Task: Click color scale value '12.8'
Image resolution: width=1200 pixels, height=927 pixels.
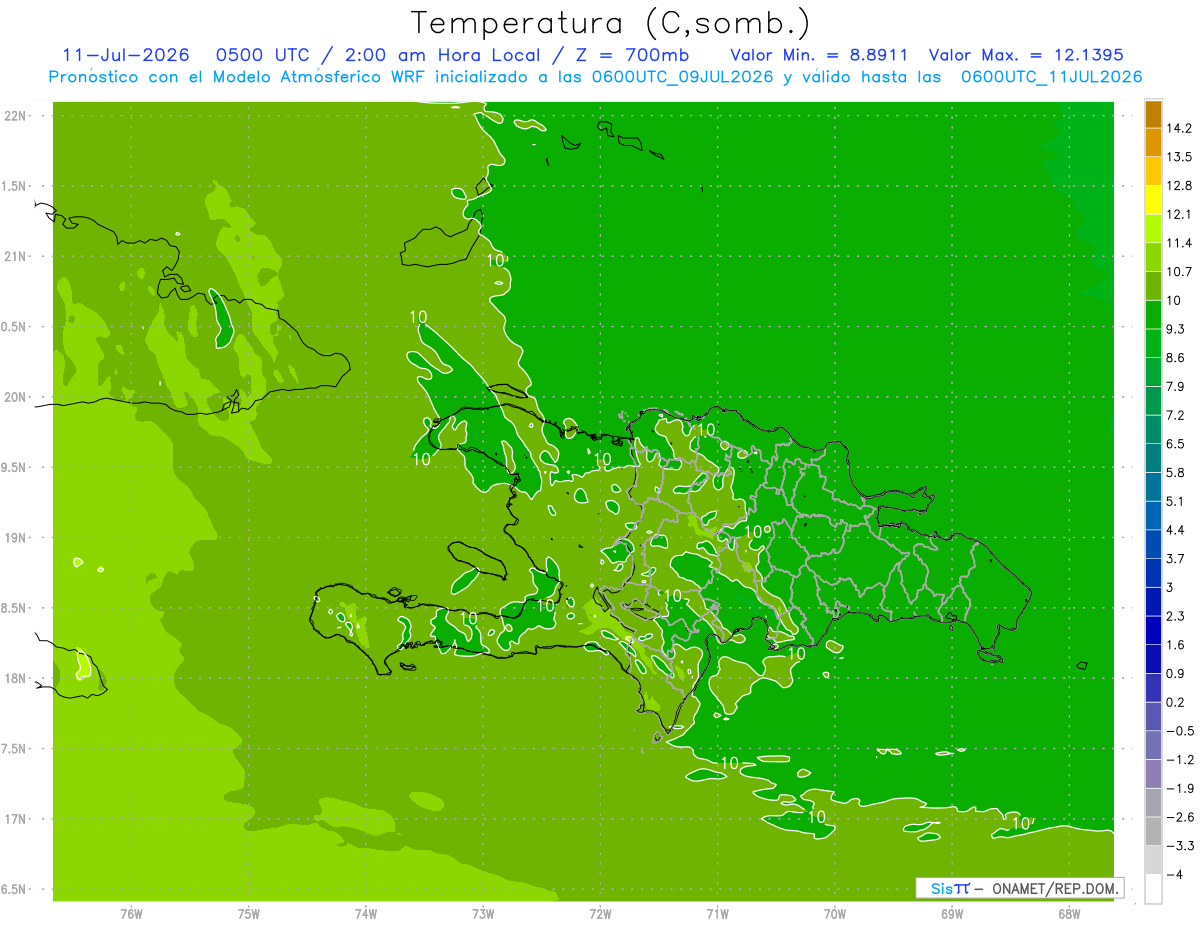Action: [1179, 186]
